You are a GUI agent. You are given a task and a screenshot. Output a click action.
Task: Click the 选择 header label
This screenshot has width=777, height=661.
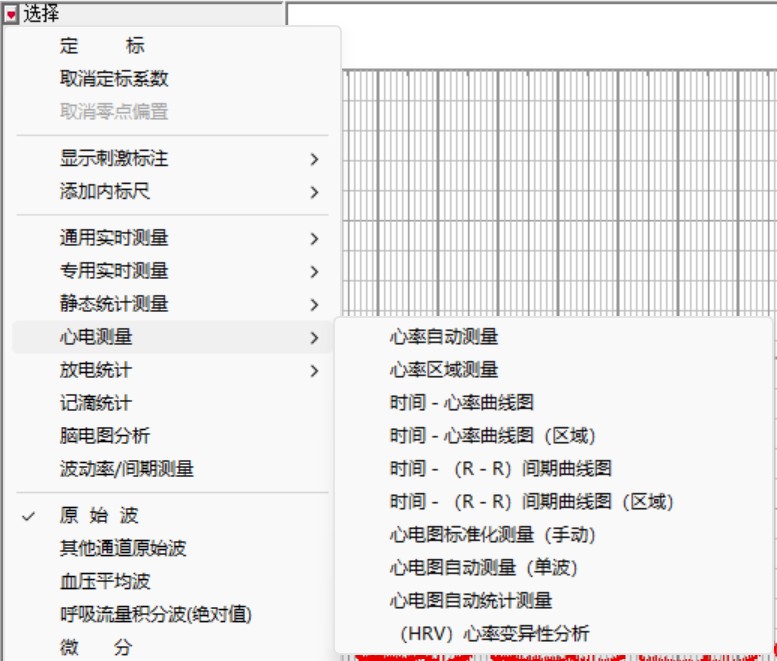(x=41, y=13)
